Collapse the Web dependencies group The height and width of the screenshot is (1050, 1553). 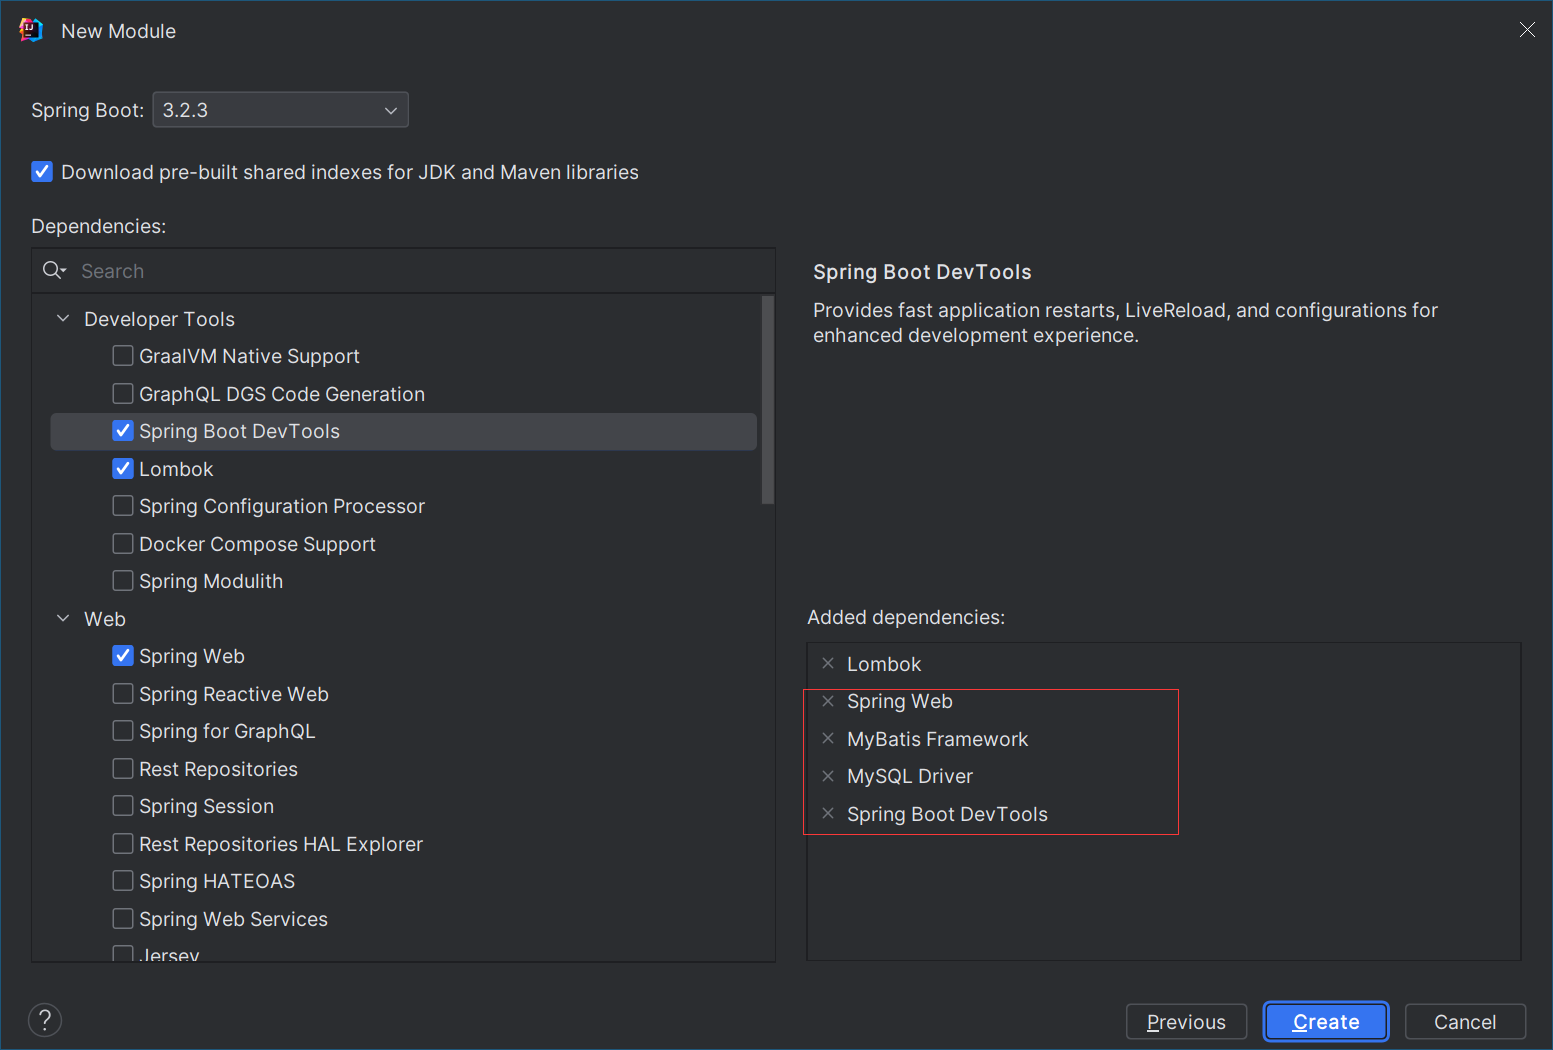(63, 619)
